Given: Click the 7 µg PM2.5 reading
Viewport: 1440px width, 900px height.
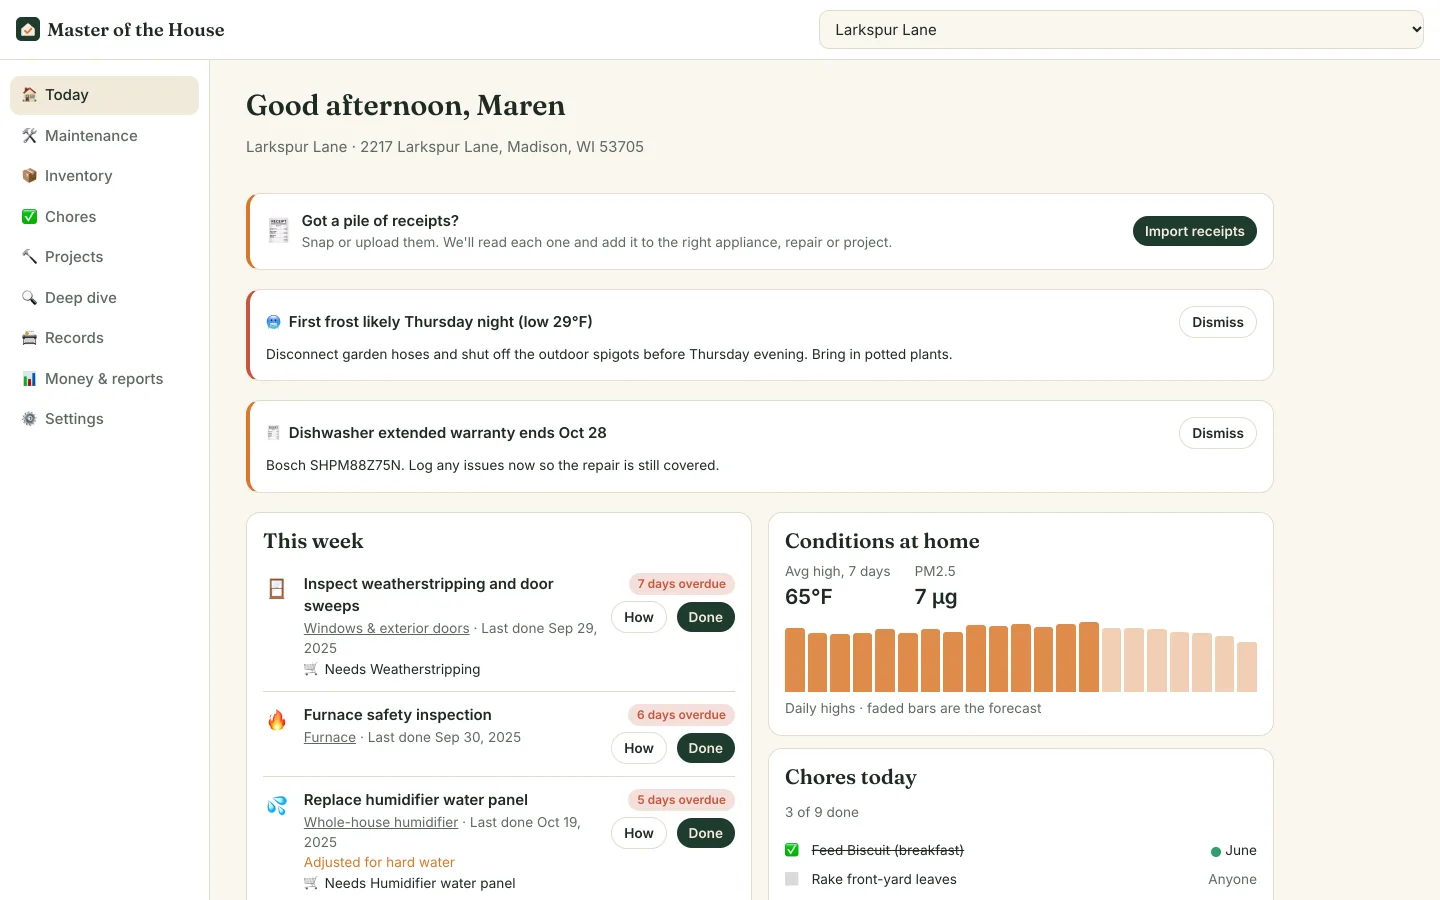Looking at the screenshot, I should coord(936,597).
